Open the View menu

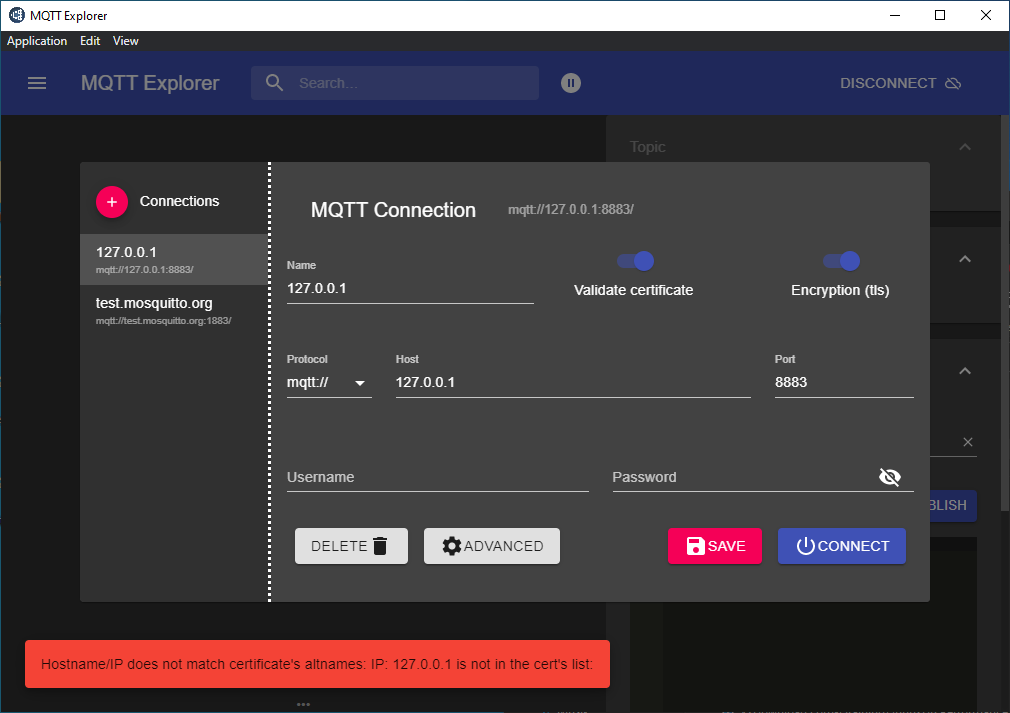pyautogui.click(x=126, y=41)
